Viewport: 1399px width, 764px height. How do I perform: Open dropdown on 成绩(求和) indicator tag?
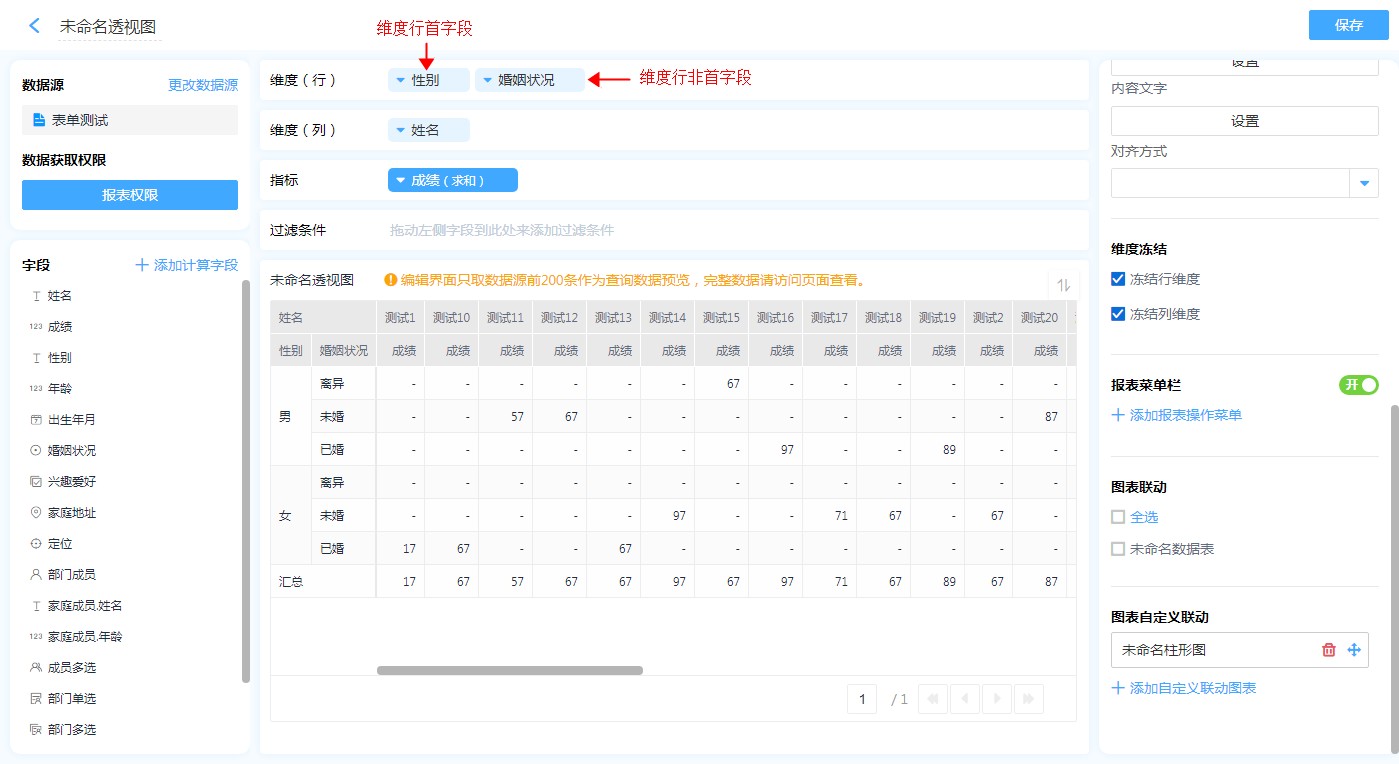point(401,180)
